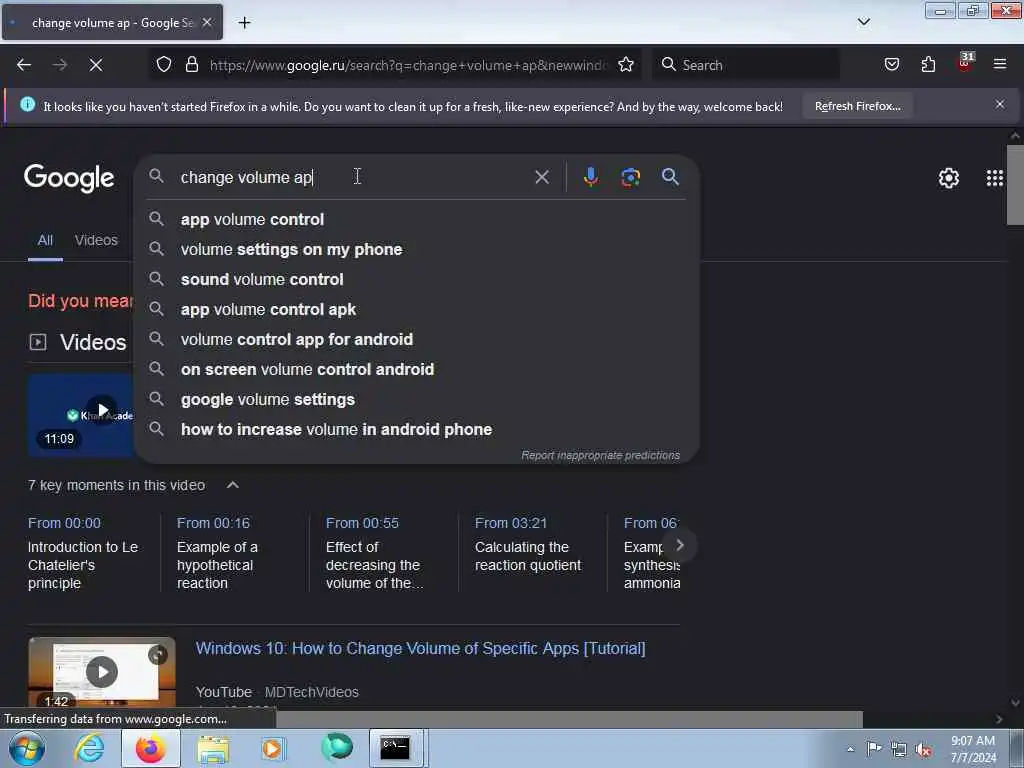Focus the Firefox Search toolbar field
1024x768 pixels.
tap(746, 65)
